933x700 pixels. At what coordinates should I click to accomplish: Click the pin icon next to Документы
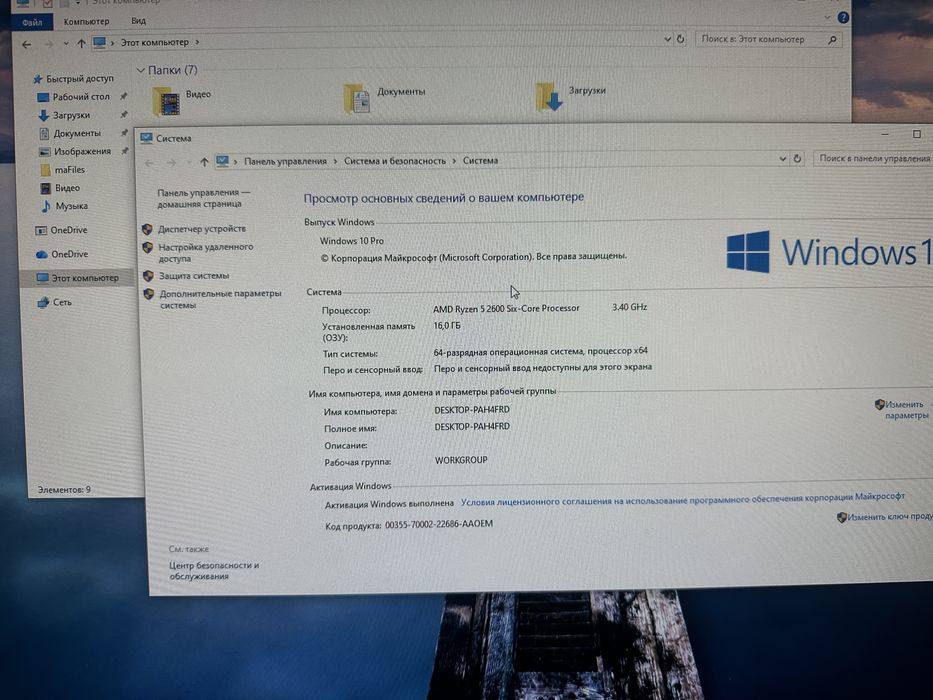coord(124,133)
